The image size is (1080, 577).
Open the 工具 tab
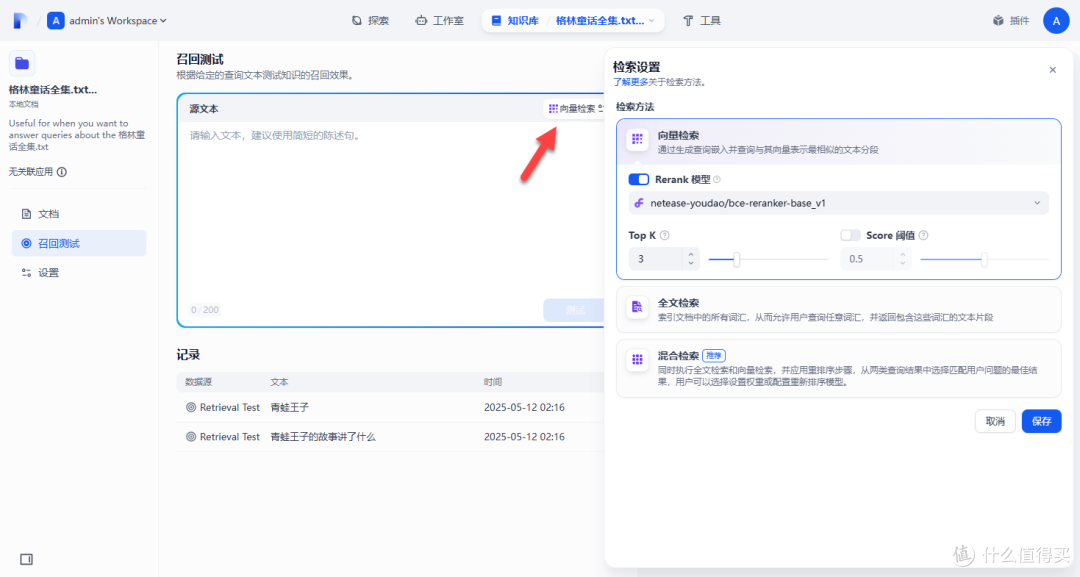[x=702, y=21]
